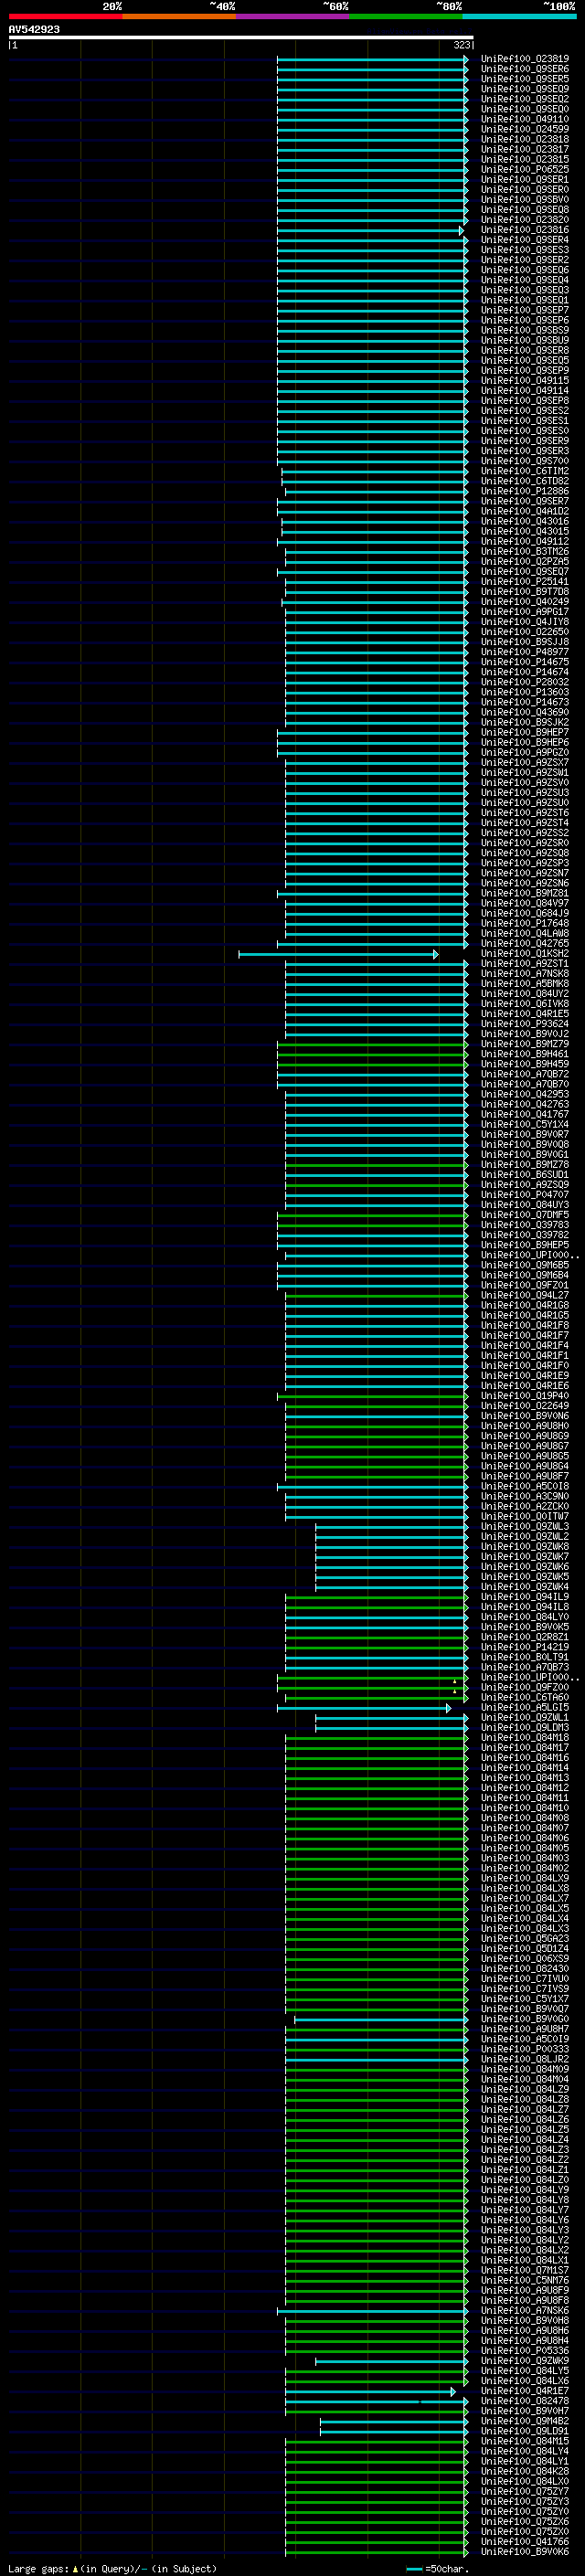Select label UniRef100_A5LGI5
The width and height of the screenshot is (585, 2576).
(525, 1707)
